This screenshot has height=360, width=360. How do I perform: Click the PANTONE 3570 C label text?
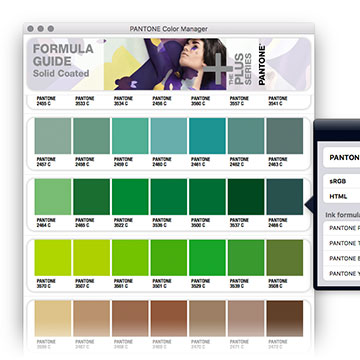click(46, 284)
